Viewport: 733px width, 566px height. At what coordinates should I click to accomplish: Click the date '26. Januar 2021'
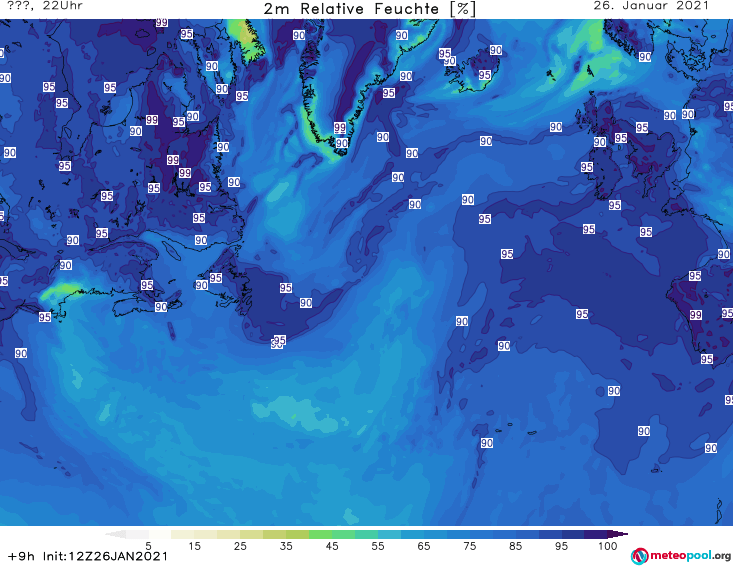coord(651,6)
